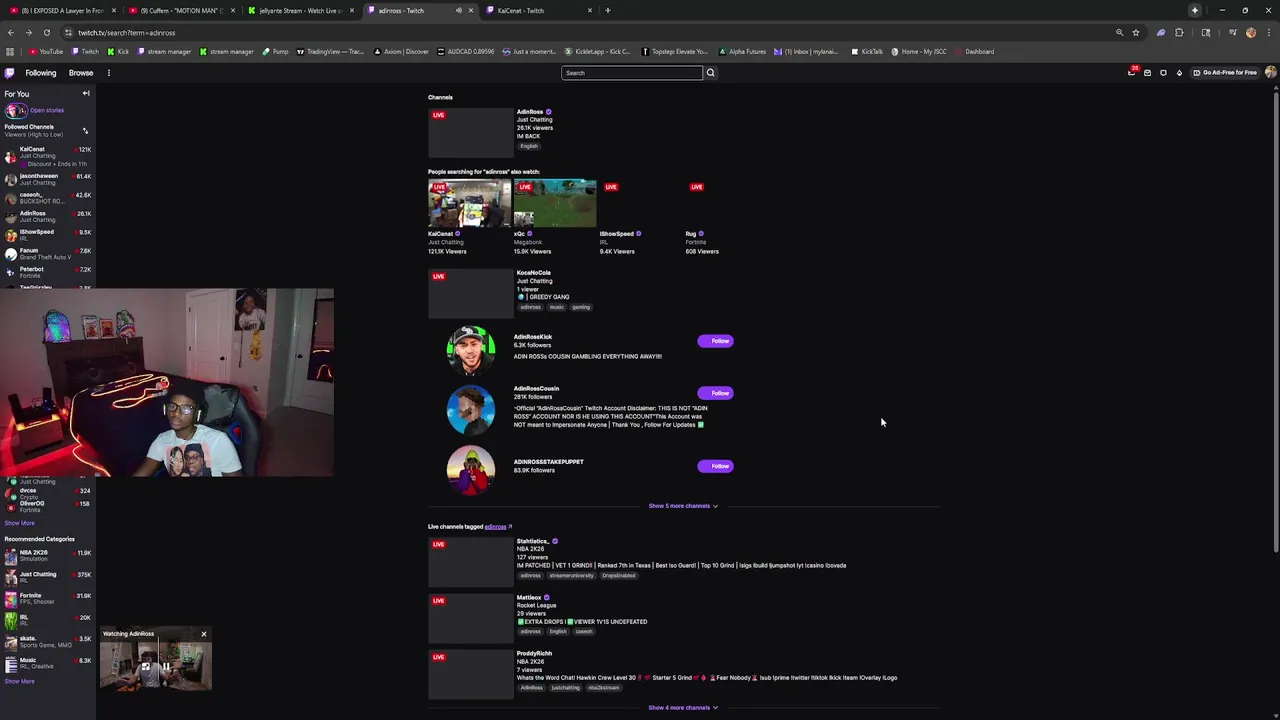Open the xQc Megabonk stream thumbnail

point(555,204)
